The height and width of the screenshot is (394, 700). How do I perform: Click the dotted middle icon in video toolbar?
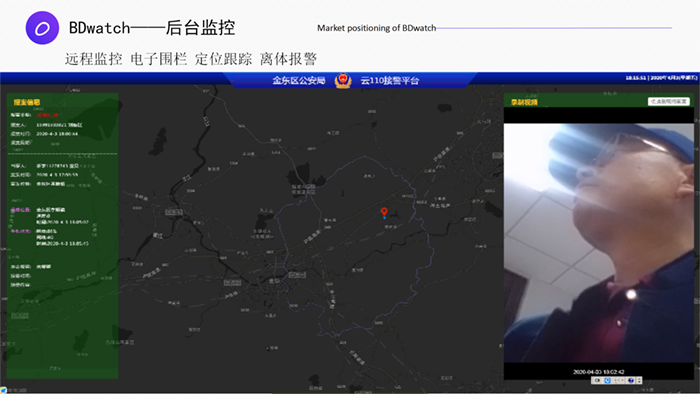[x=619, y=380]
